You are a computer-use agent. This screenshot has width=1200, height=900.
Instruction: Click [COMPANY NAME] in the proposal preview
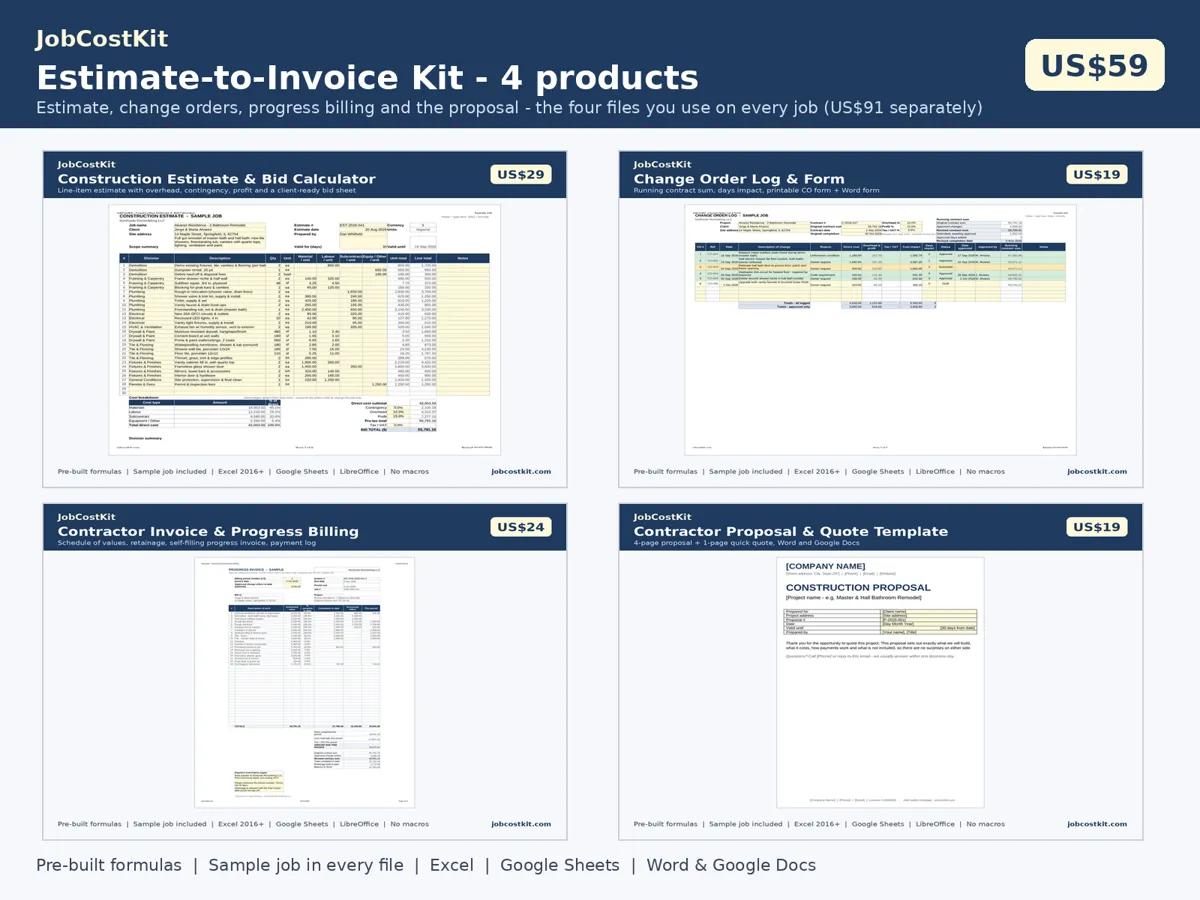[x=825, y=566]
